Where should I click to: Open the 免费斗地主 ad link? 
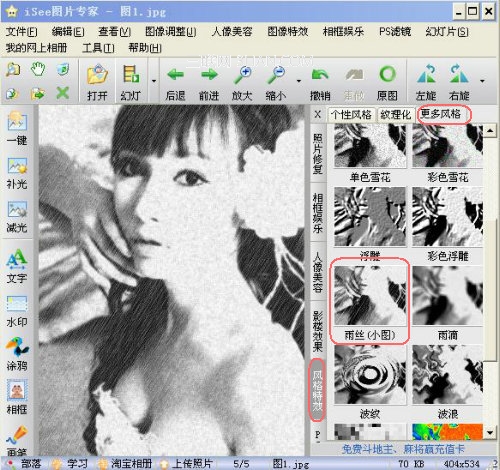tap(403, 449)
